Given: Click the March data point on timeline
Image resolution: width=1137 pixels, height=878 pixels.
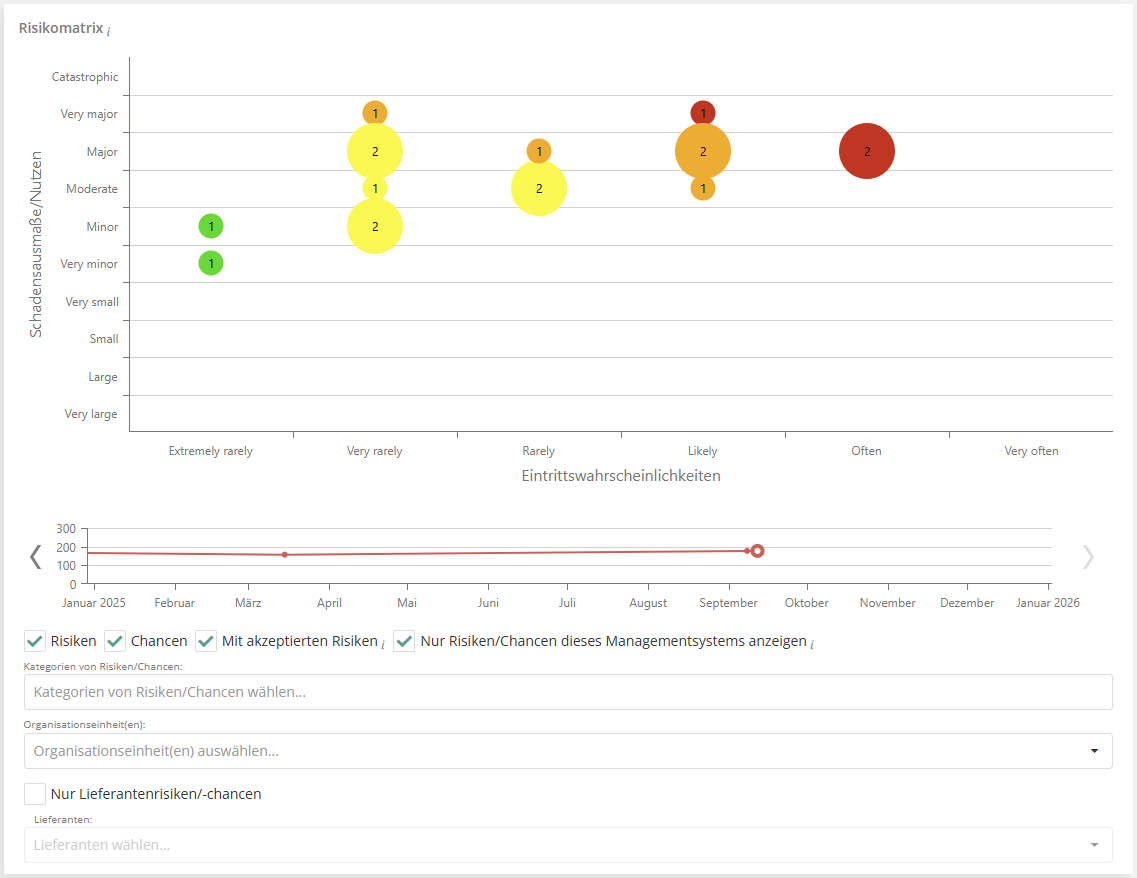Looking at the screenshot, I should point(285,555).
